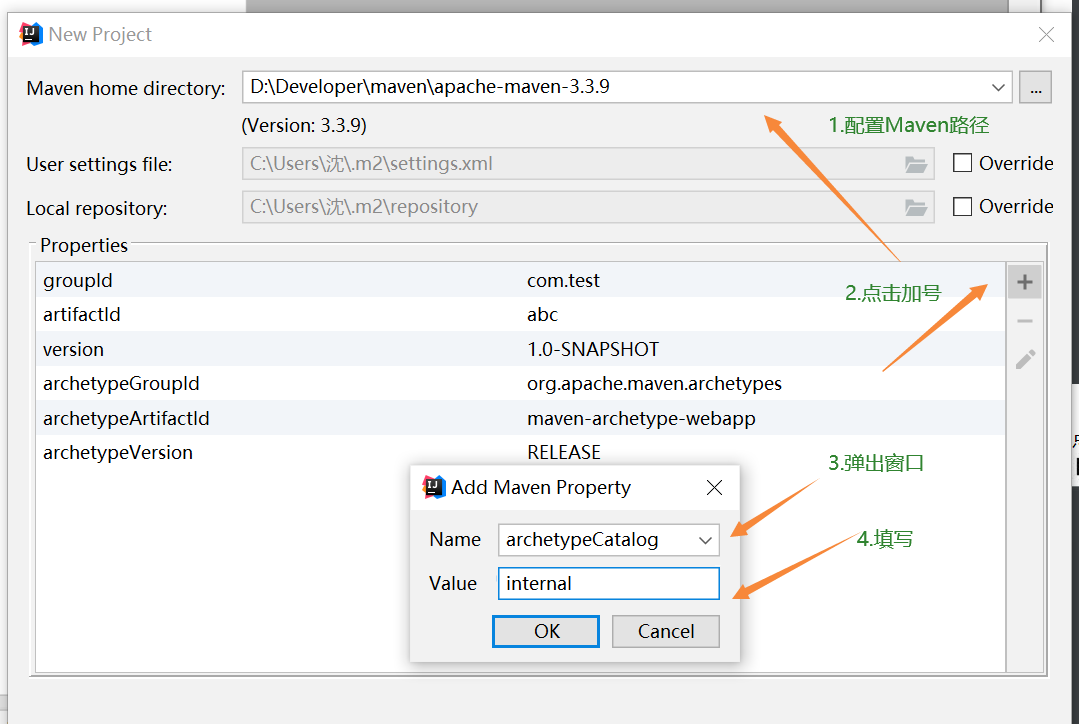Enable Override for User settings file

pyautogui.click(x=962, y=163)
